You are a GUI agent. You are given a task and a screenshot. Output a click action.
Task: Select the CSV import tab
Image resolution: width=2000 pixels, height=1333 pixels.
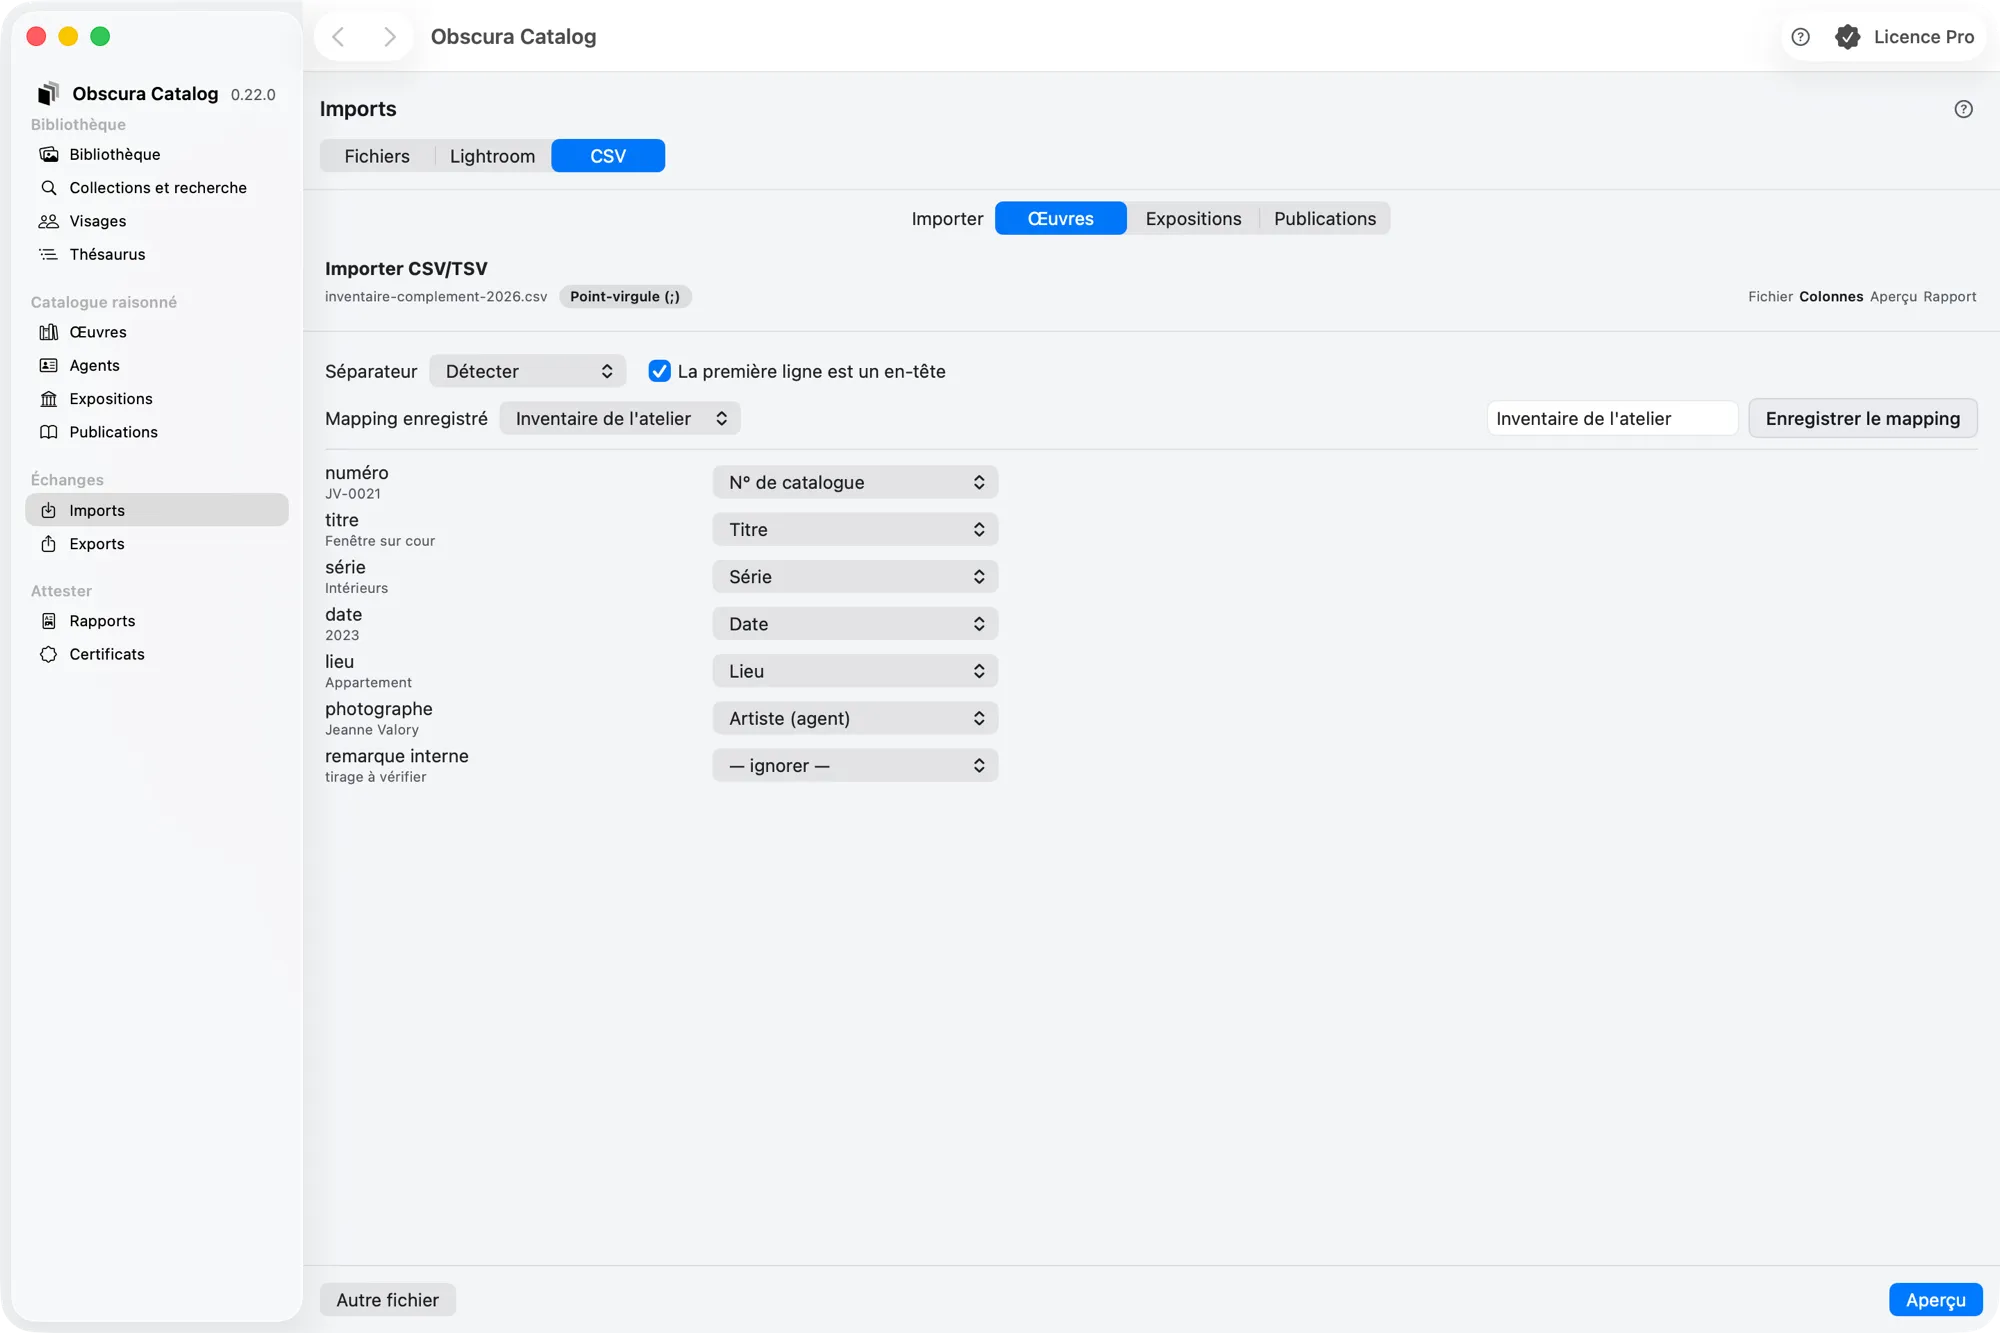pyautogui.click(x=608, y=156)
